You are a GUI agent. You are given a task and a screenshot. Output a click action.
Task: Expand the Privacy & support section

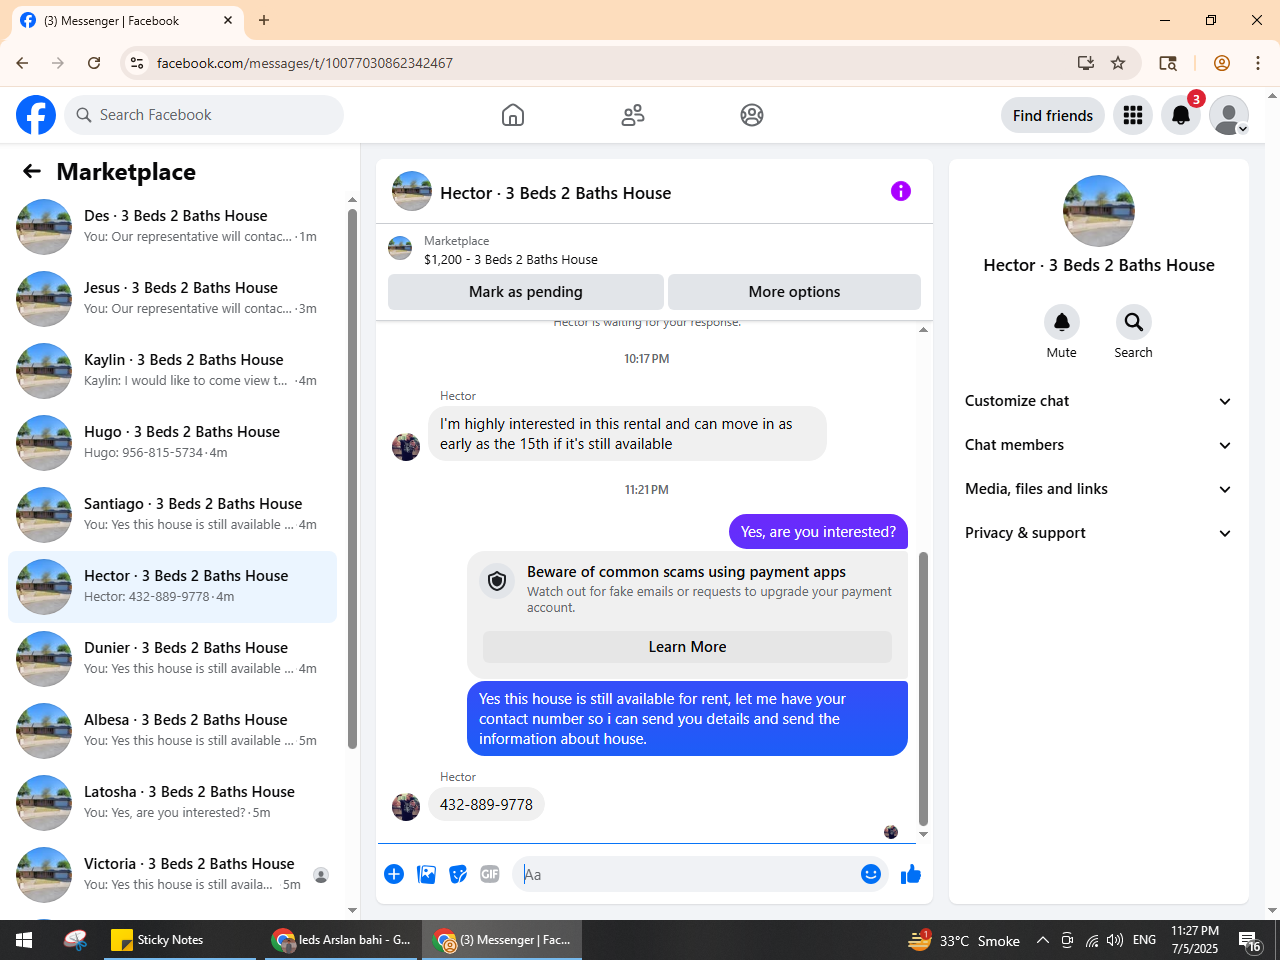click(x=1098, y=533)
